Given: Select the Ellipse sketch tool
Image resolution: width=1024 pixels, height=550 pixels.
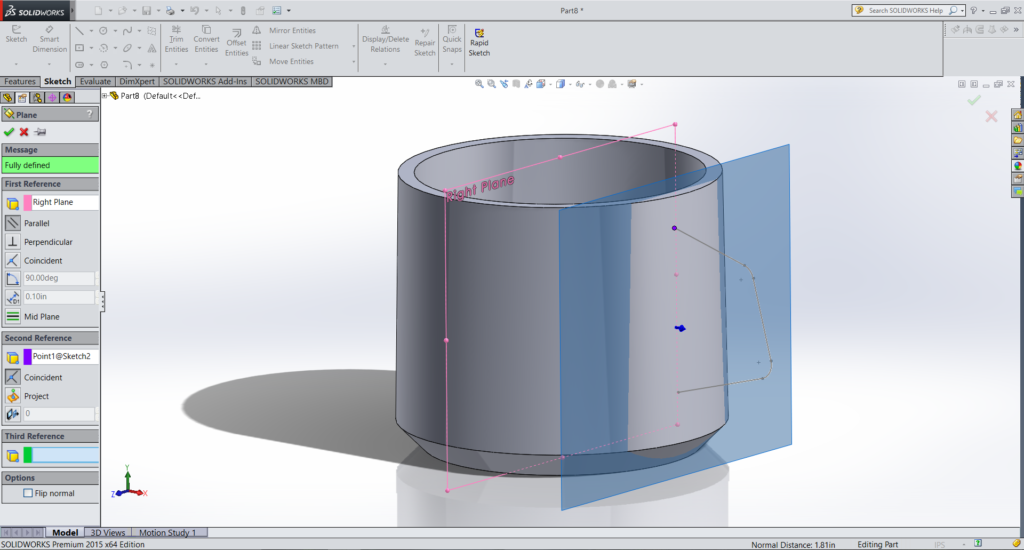Looking at the screenshot, I should click(x=127, y=48).
